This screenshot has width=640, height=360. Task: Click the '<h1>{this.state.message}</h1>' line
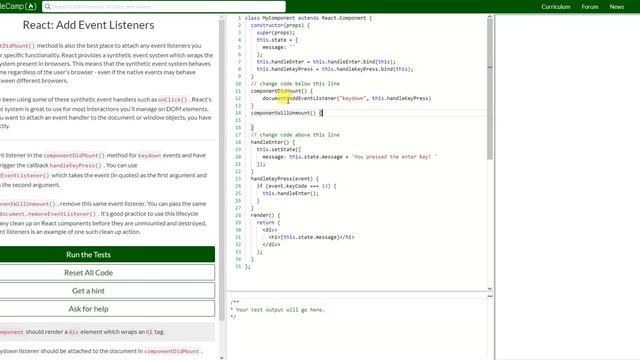311,237
